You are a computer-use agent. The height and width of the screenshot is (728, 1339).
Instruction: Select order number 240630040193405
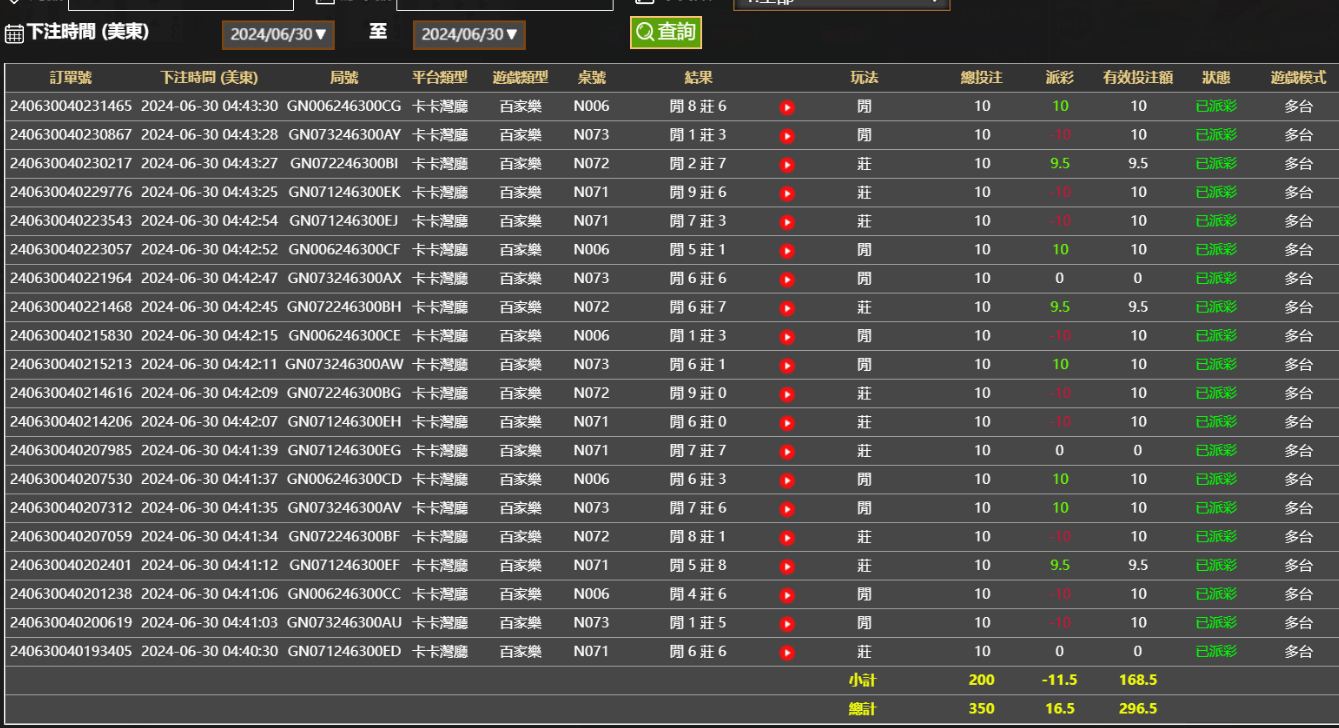[x=70, y=652]
